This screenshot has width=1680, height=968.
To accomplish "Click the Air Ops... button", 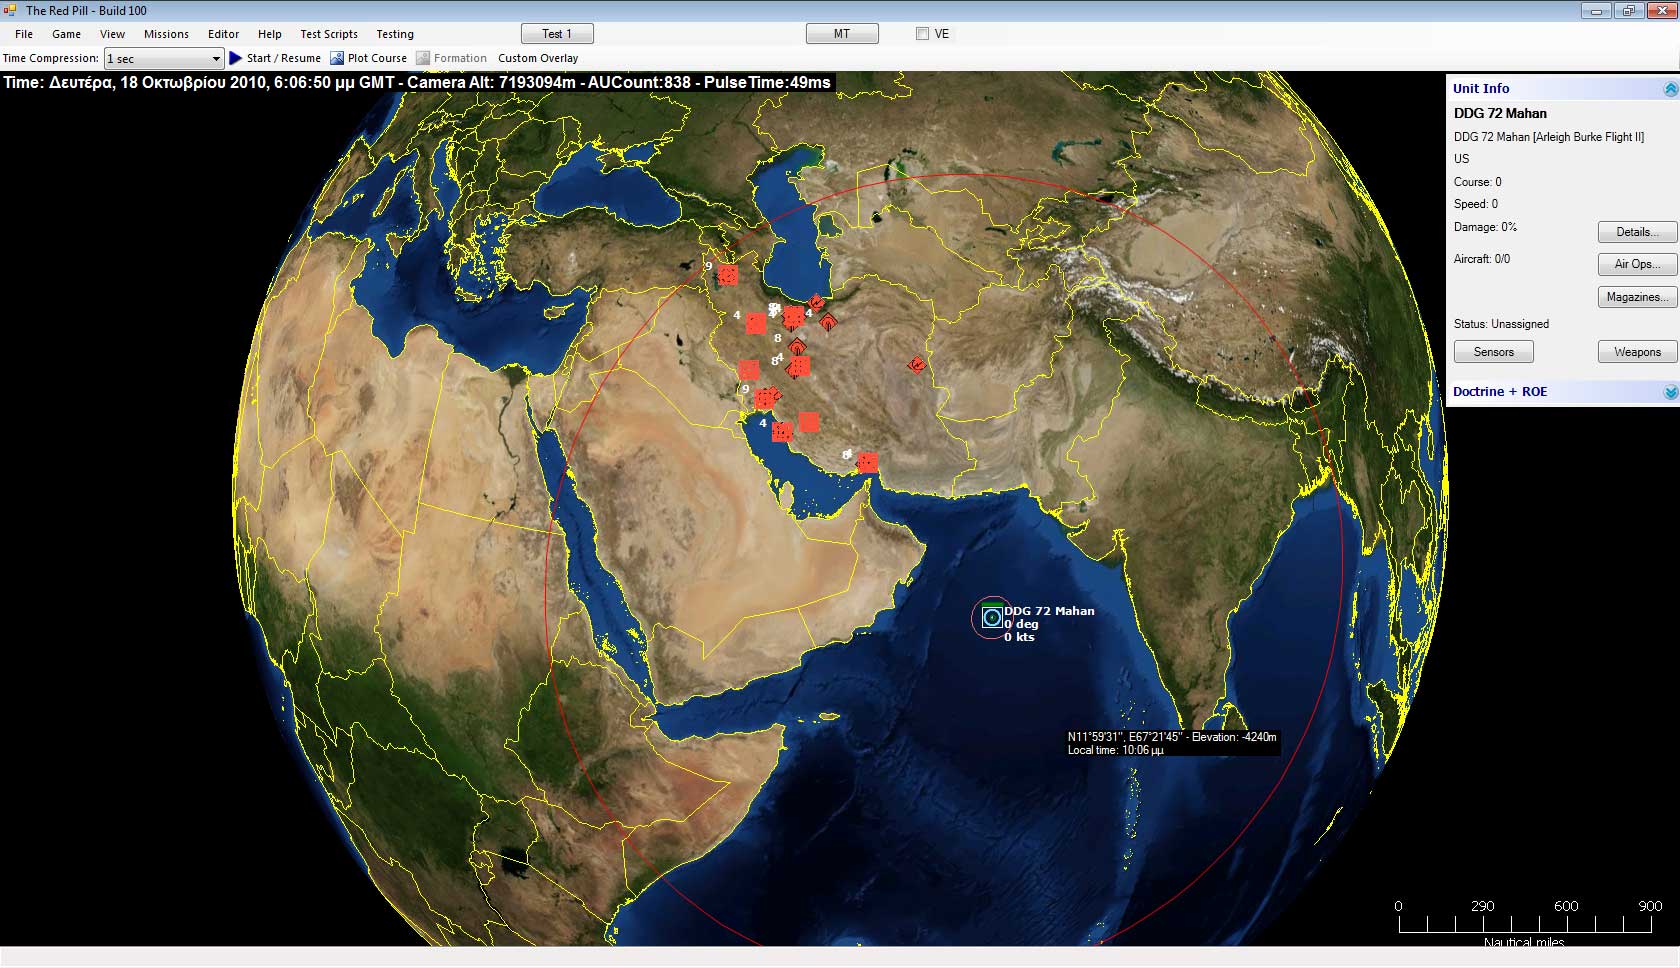I will 1637,264.
